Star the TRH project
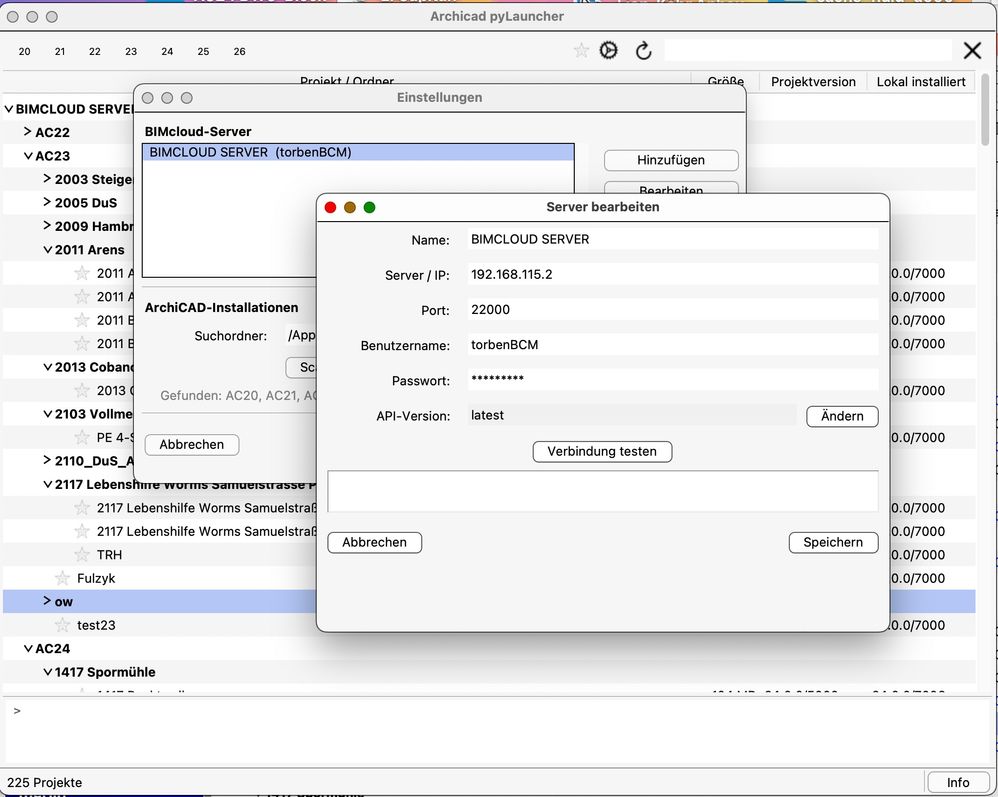Image resolution: width=998 pixels, height=797 pixels. [81, 554]
